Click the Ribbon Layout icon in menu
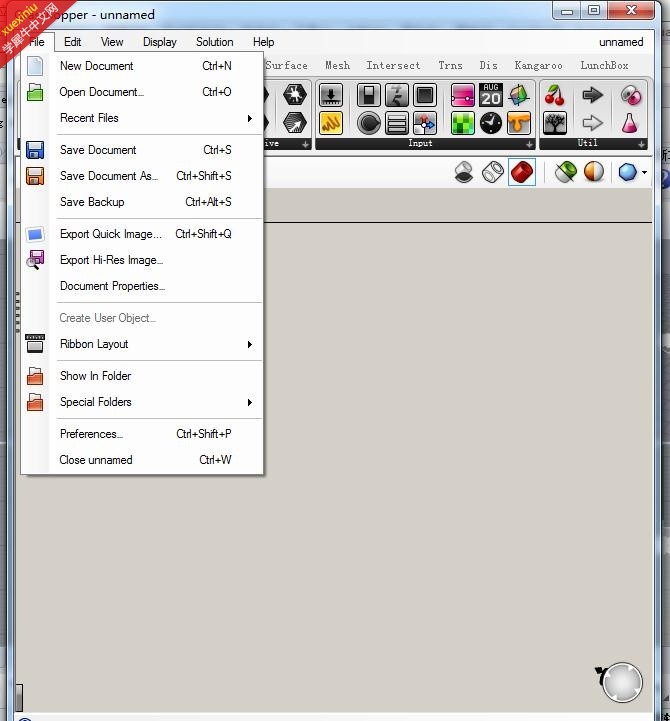Viewport: 670px width, 721px height. (x=35, y=344)
